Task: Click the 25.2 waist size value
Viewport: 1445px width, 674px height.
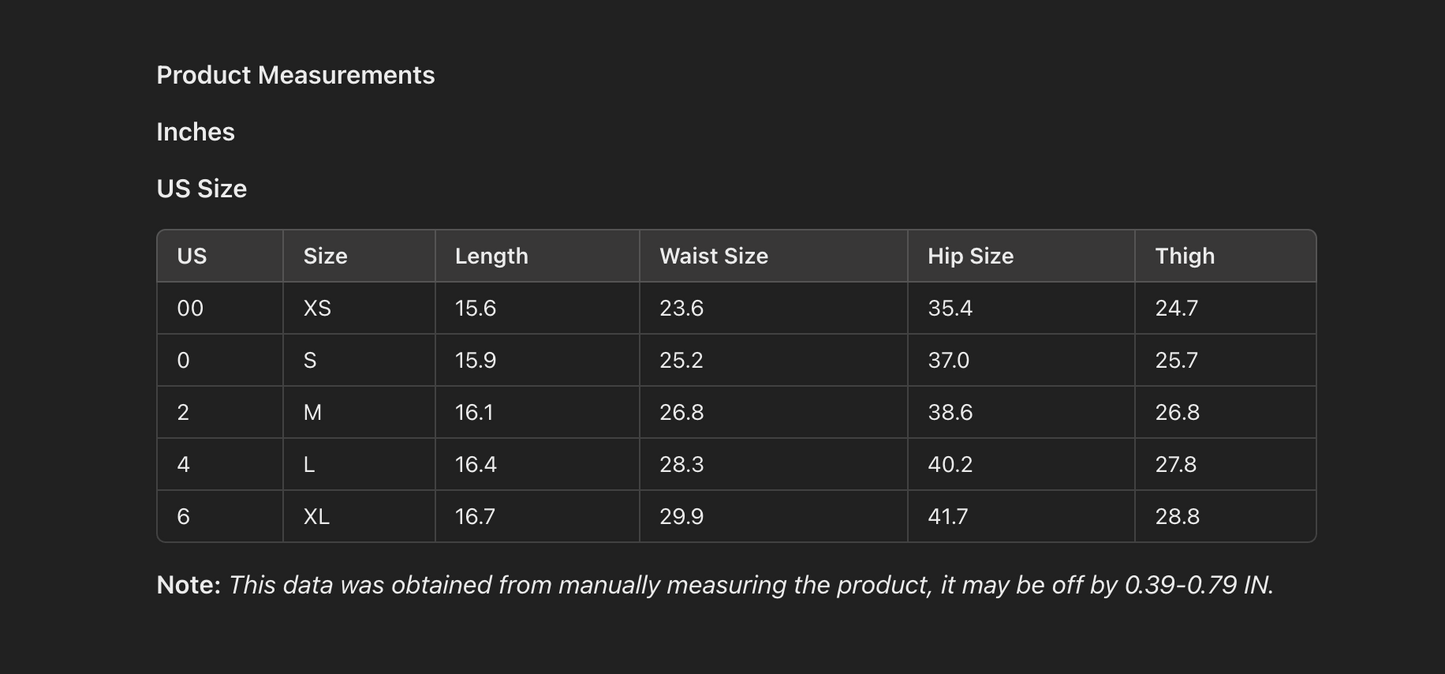Action: (x=681, y=360)
